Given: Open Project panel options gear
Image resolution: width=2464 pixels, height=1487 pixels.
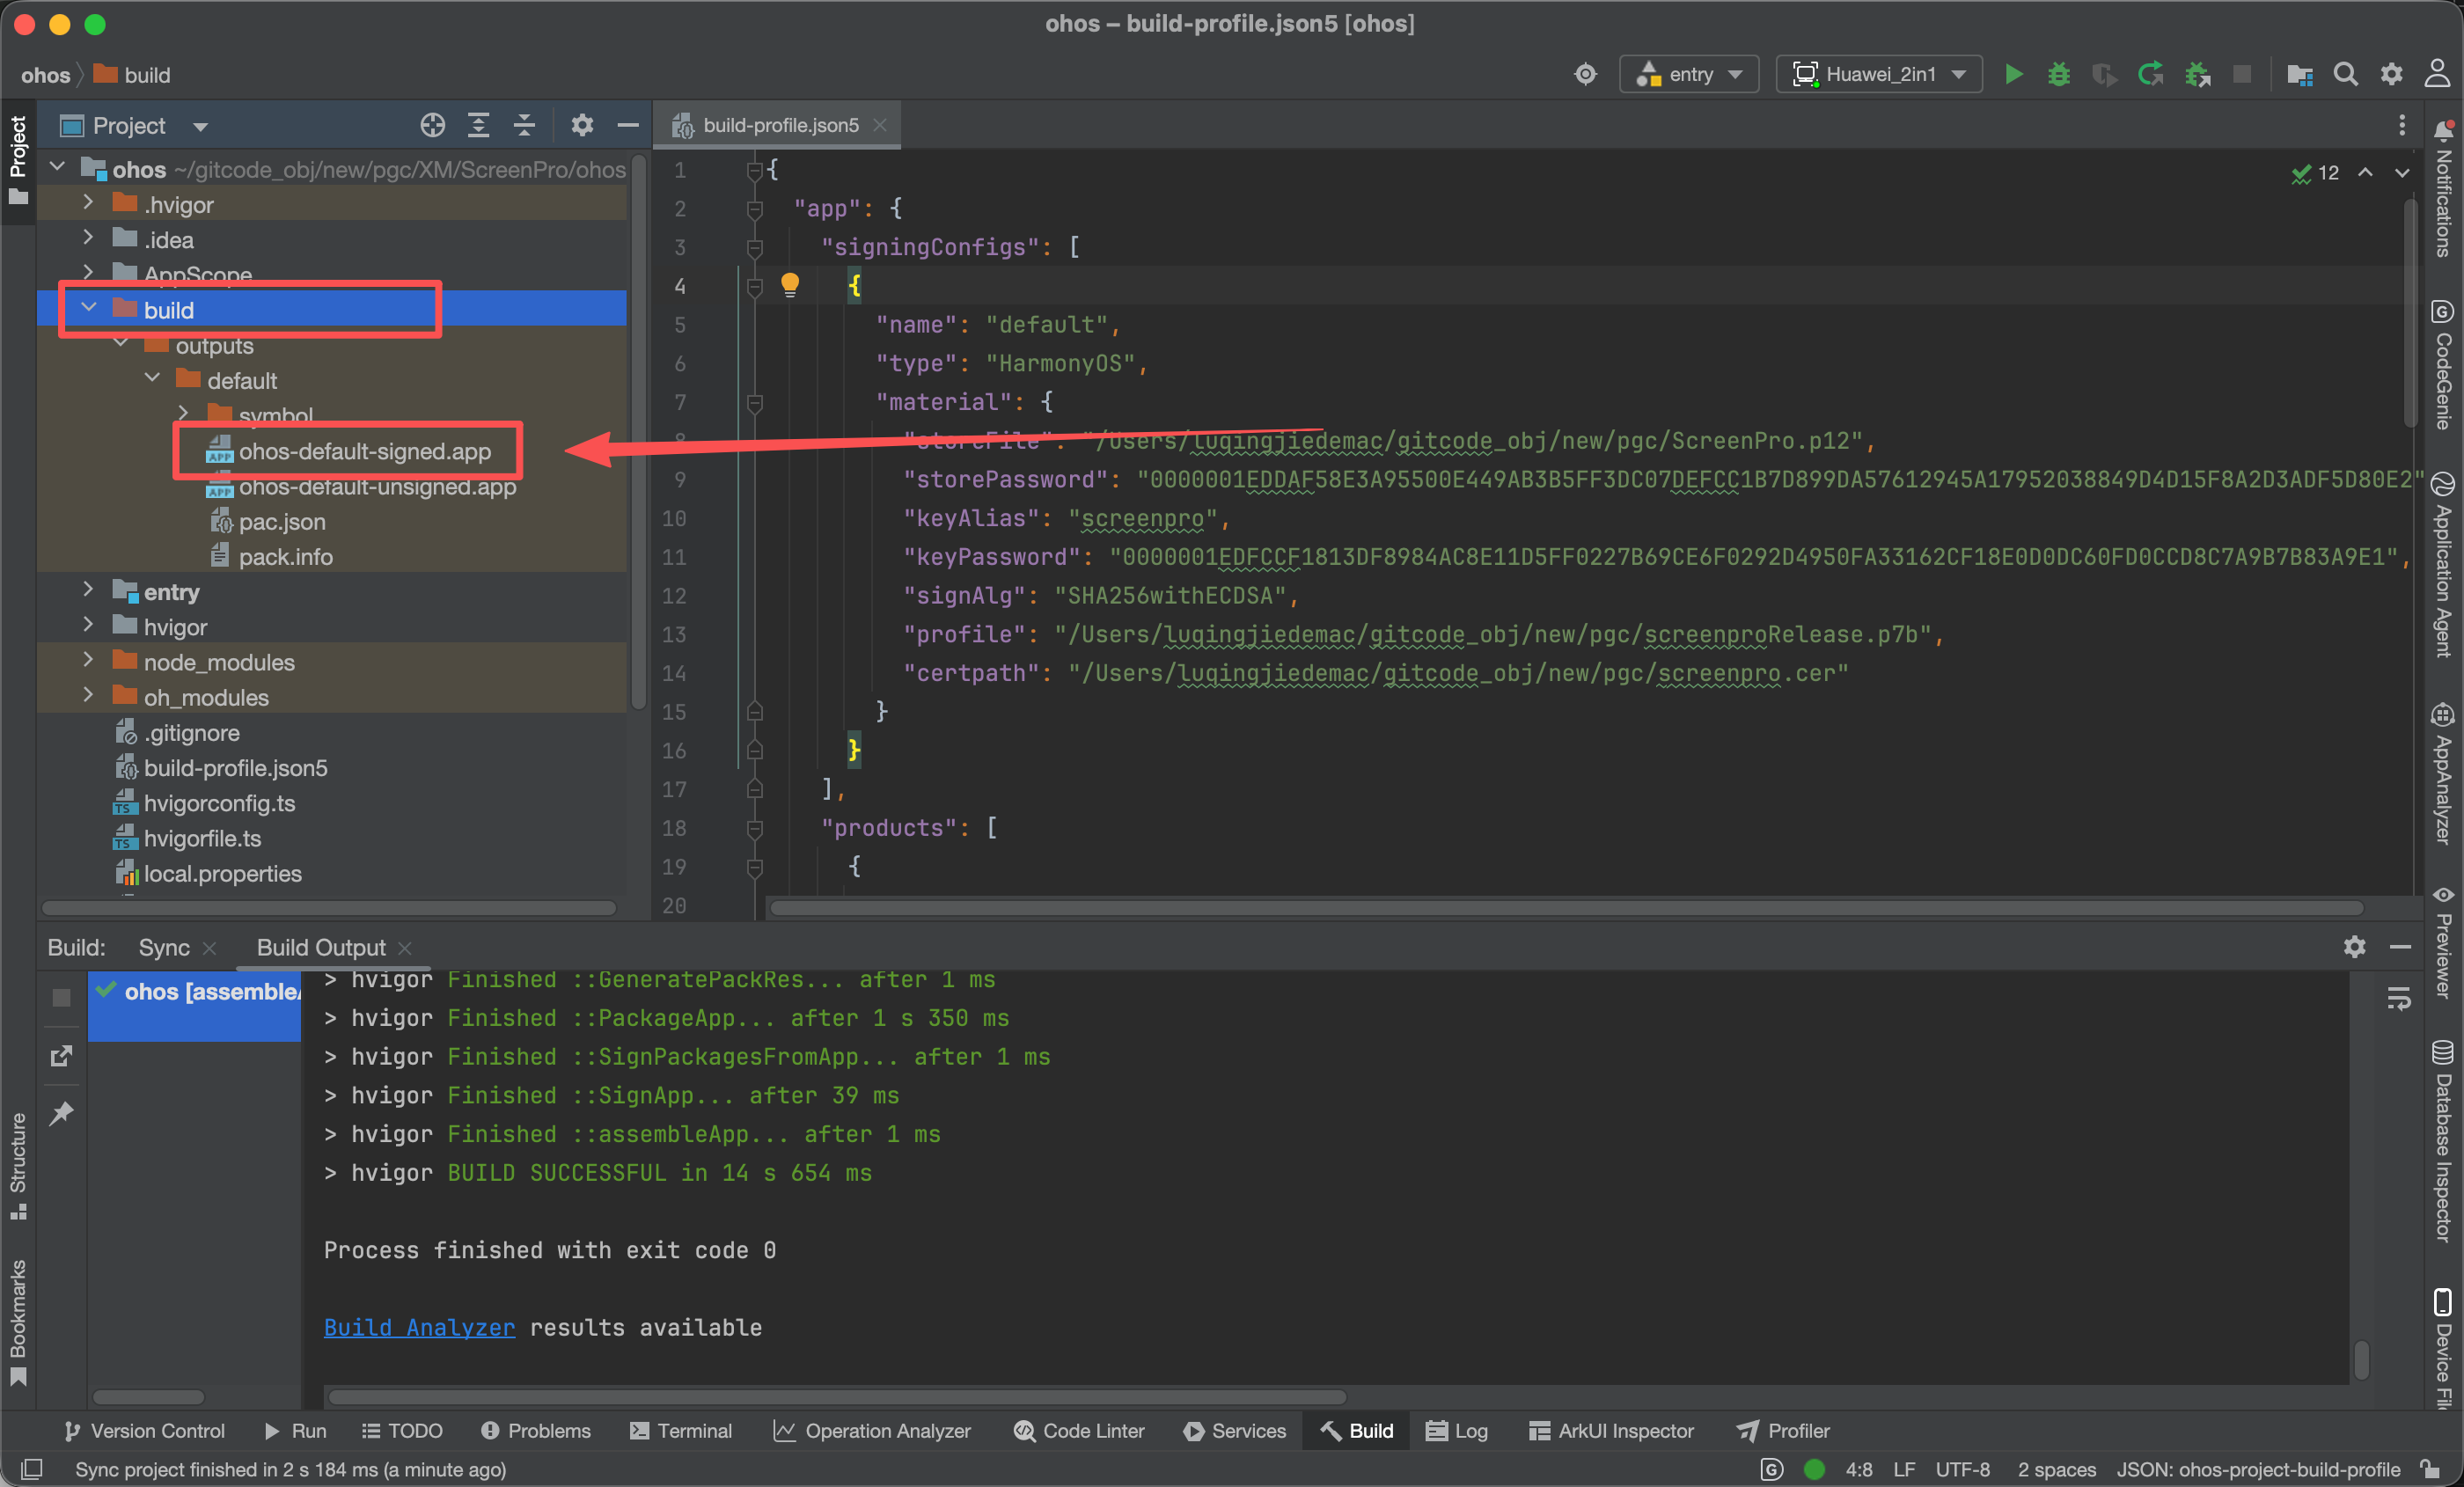Looking at the screenshot, I should point(582,125).
